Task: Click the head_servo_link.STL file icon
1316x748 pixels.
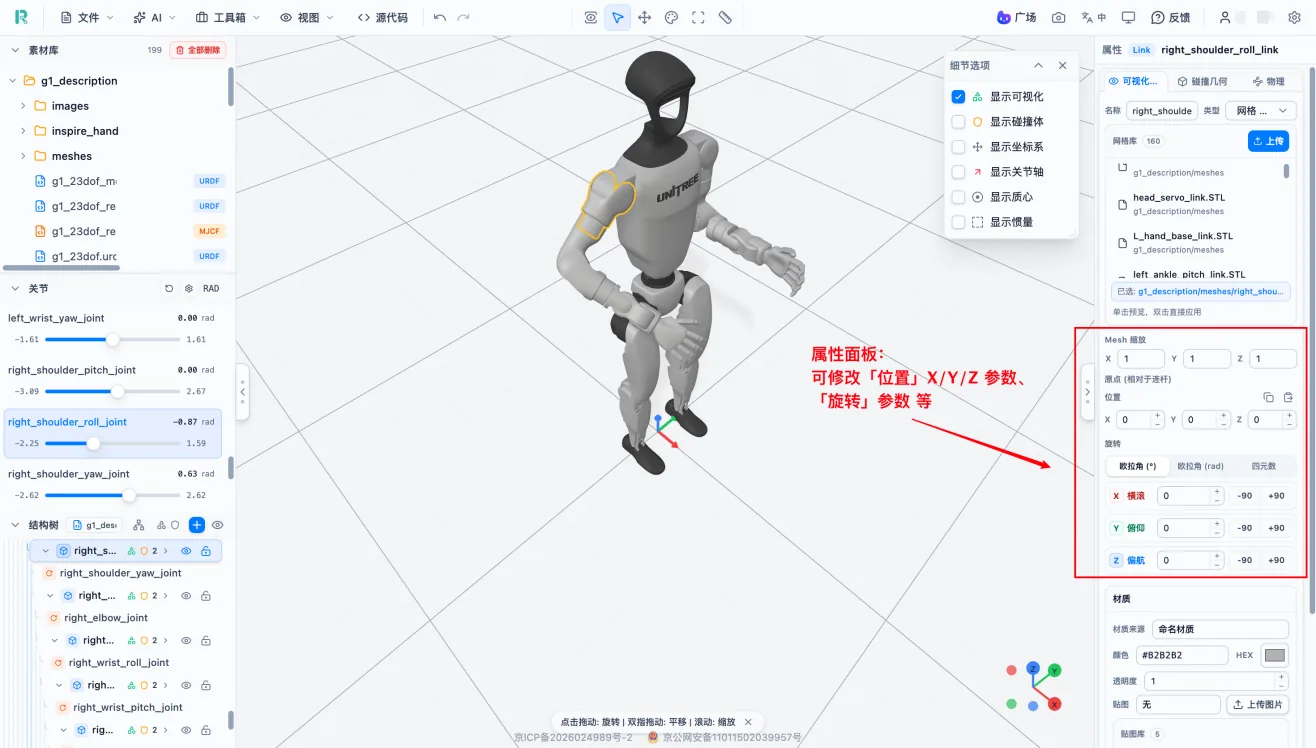Action: [x=1122, y=204]
